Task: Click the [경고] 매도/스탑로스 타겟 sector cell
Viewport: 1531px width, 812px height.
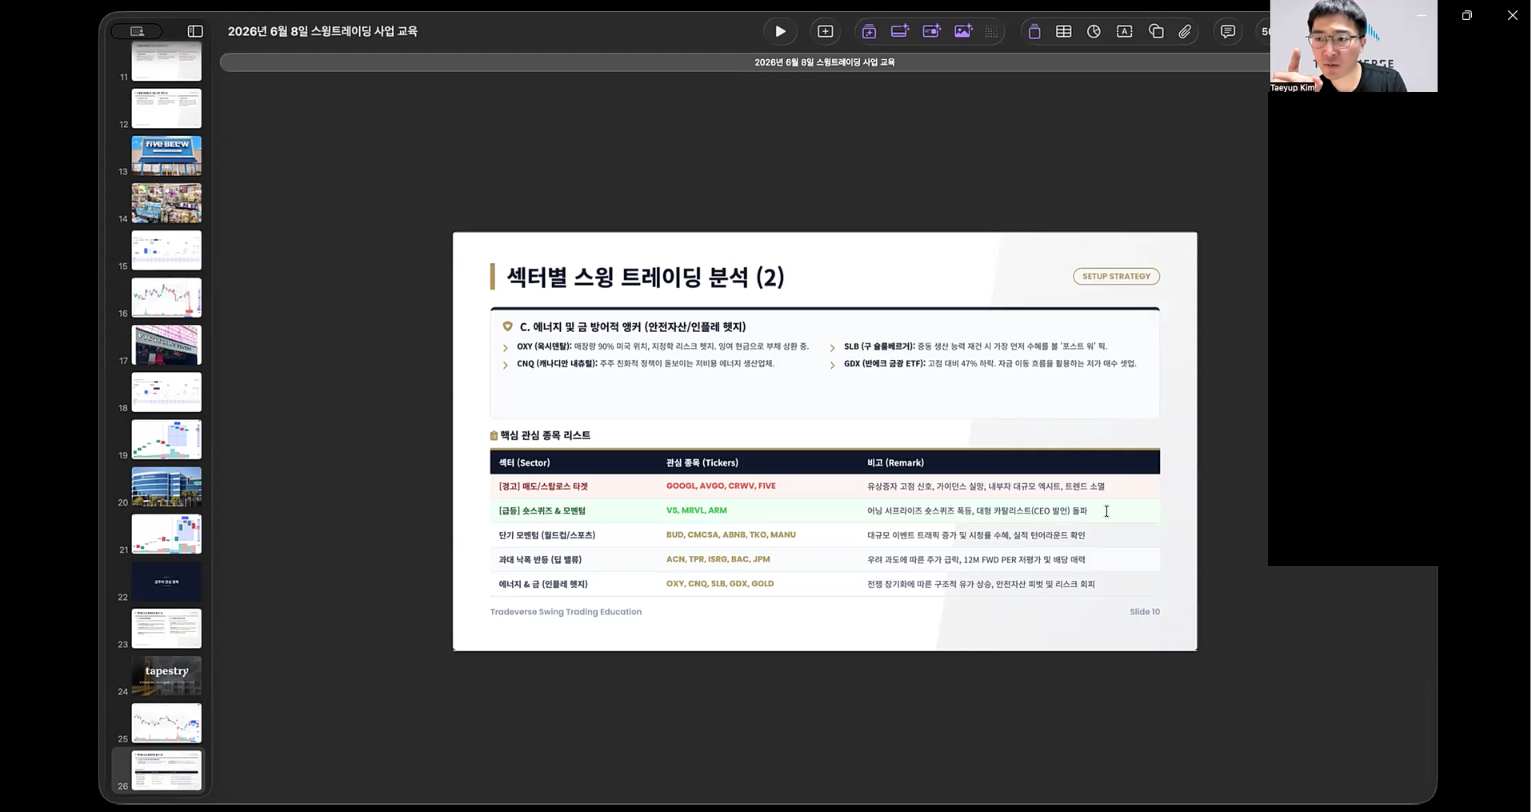Action: (x=543, y=487)
